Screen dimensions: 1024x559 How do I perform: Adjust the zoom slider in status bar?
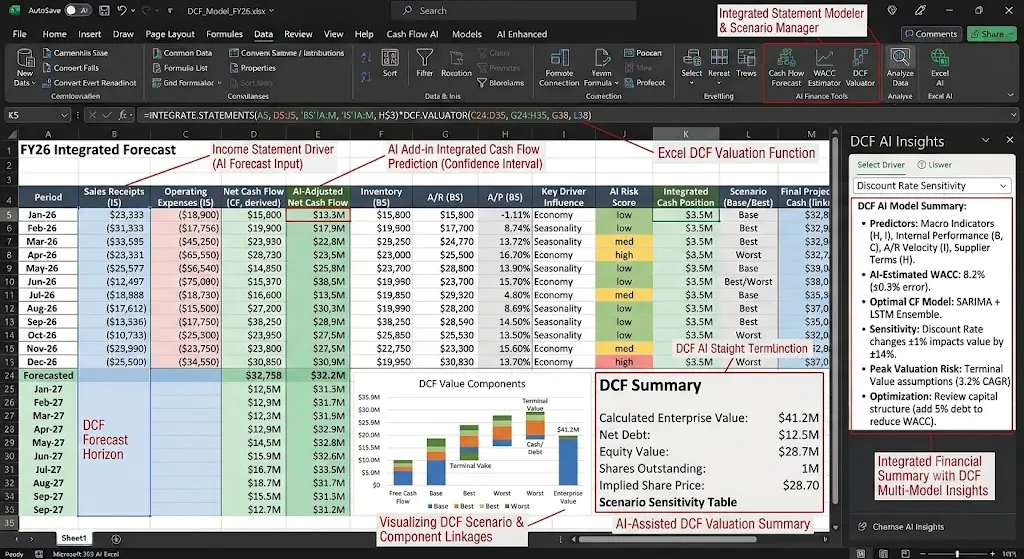(957, 554)
